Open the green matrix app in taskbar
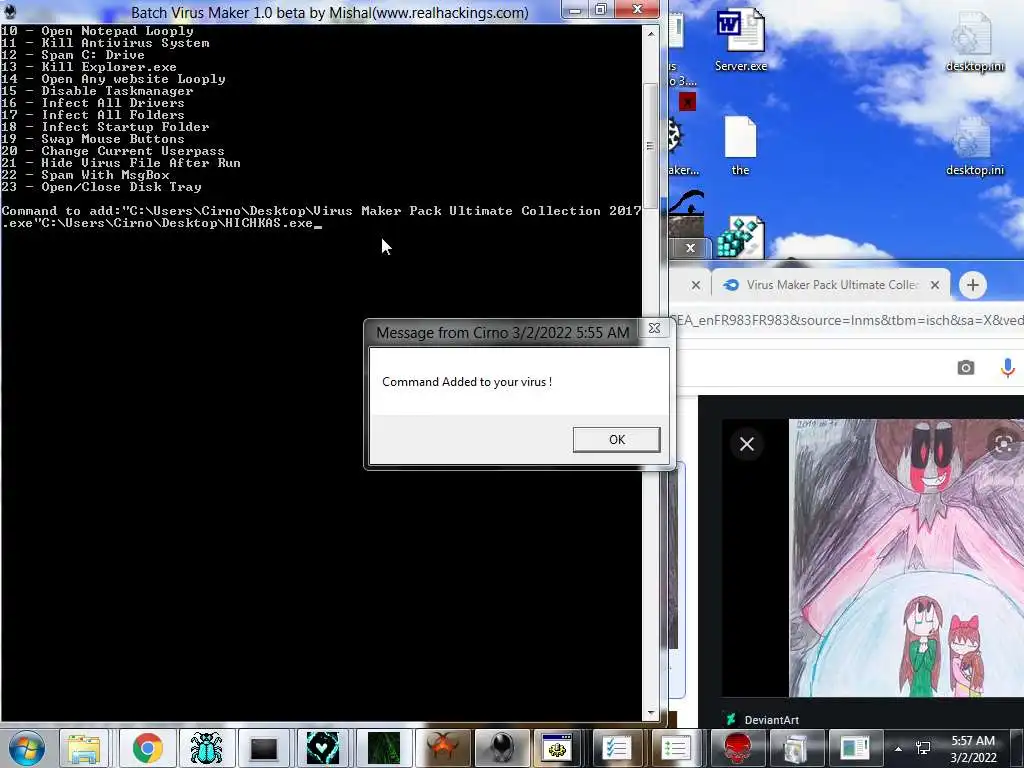Screen dimensions: 1024x768 pyautogui.click(x=383, y=748)
